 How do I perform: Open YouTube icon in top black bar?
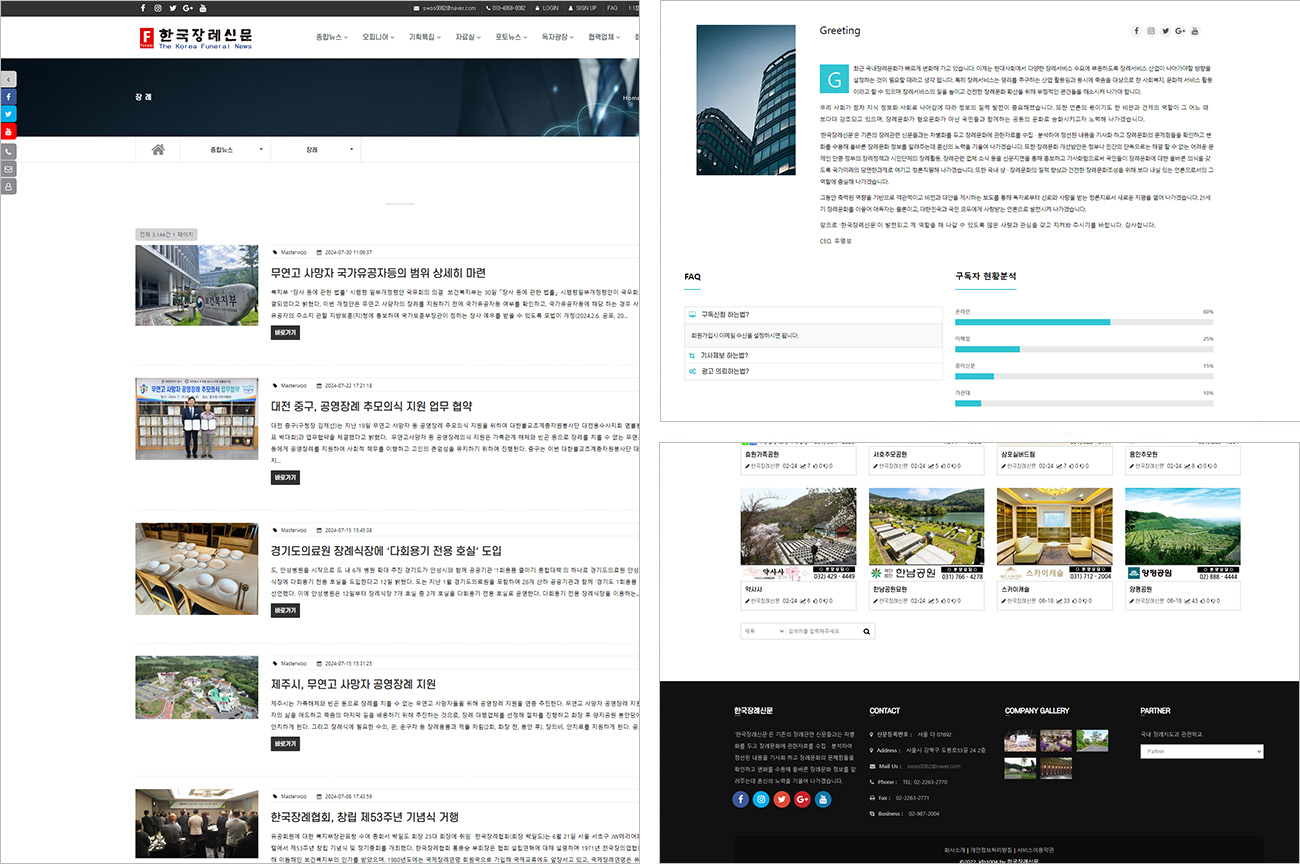tap(203, 8)
